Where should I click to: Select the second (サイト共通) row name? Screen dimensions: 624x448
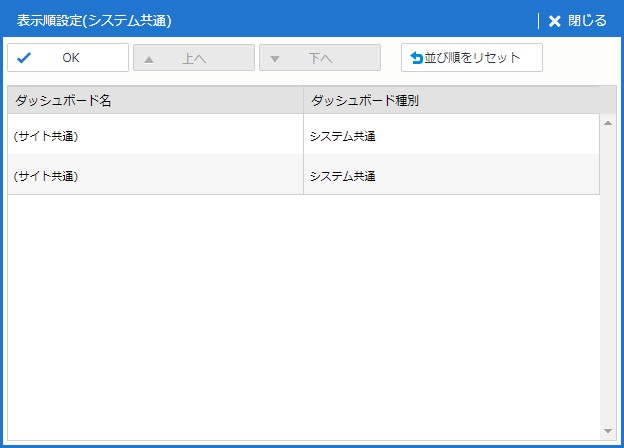tap(46, 176)
